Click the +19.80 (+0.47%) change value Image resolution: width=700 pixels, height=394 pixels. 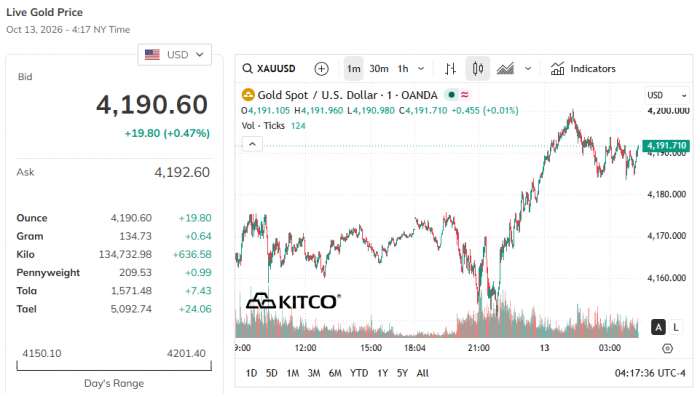click(167, 133)
